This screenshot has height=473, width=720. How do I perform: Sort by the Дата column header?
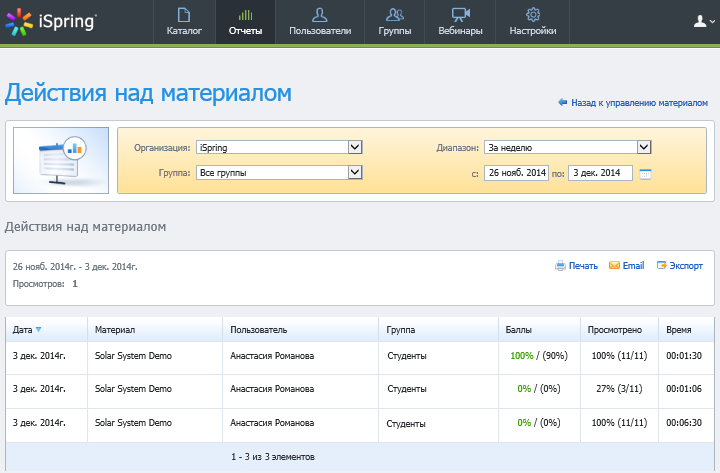[x=46, y=330]
